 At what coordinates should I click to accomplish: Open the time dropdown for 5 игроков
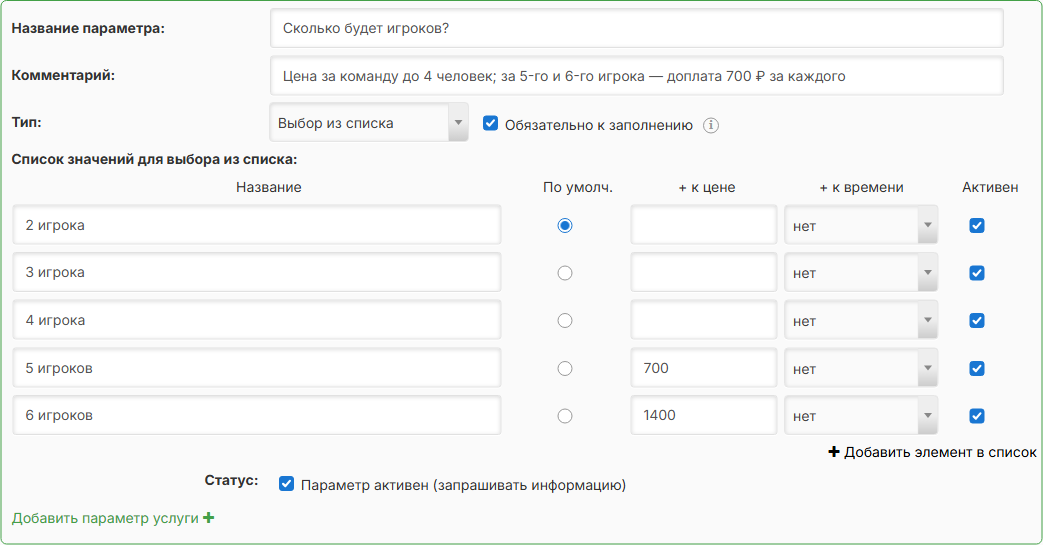click(861, 368)
